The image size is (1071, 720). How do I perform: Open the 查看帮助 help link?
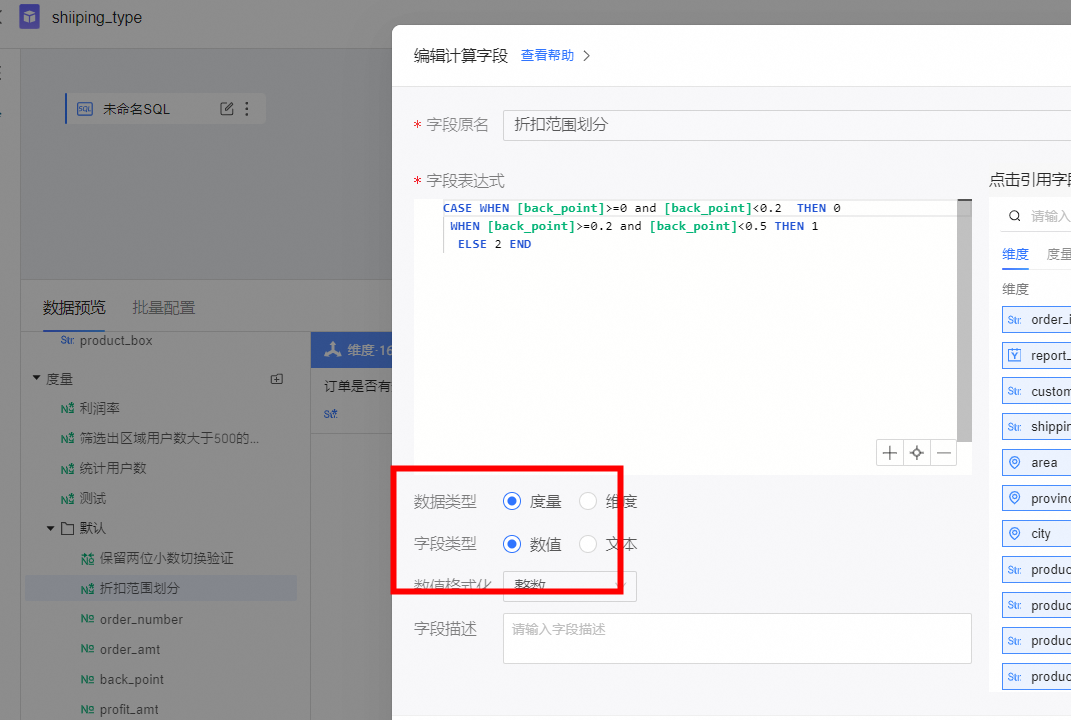548,56
